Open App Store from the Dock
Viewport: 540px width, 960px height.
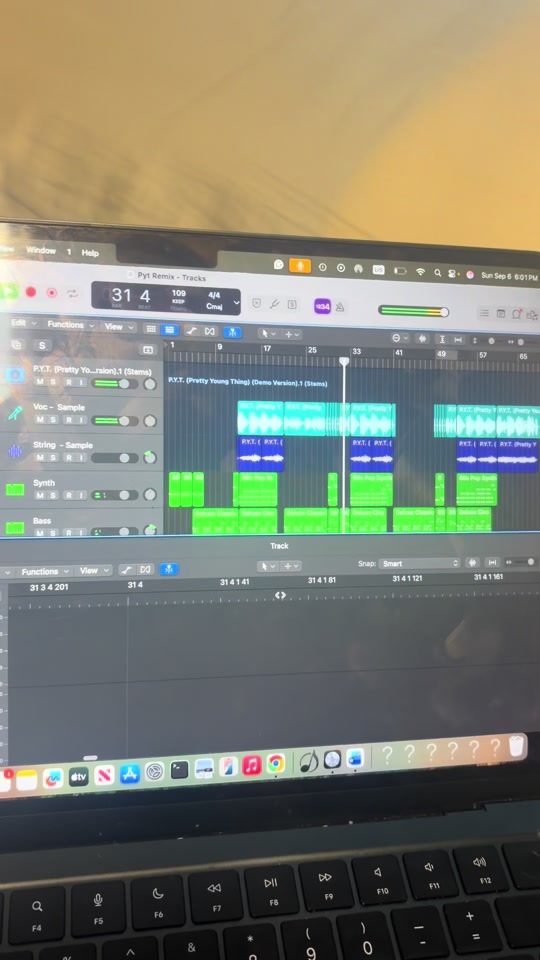(x=130, y=774)
